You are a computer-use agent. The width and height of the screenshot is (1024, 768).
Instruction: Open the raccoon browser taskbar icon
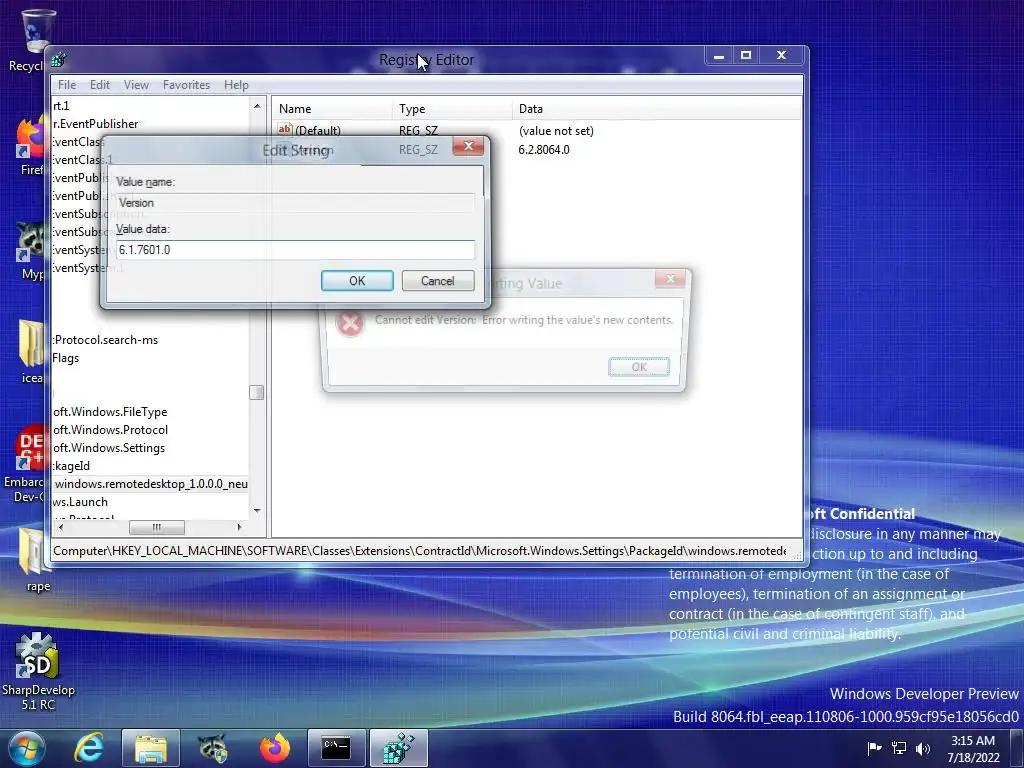click(x=212, y=748)
